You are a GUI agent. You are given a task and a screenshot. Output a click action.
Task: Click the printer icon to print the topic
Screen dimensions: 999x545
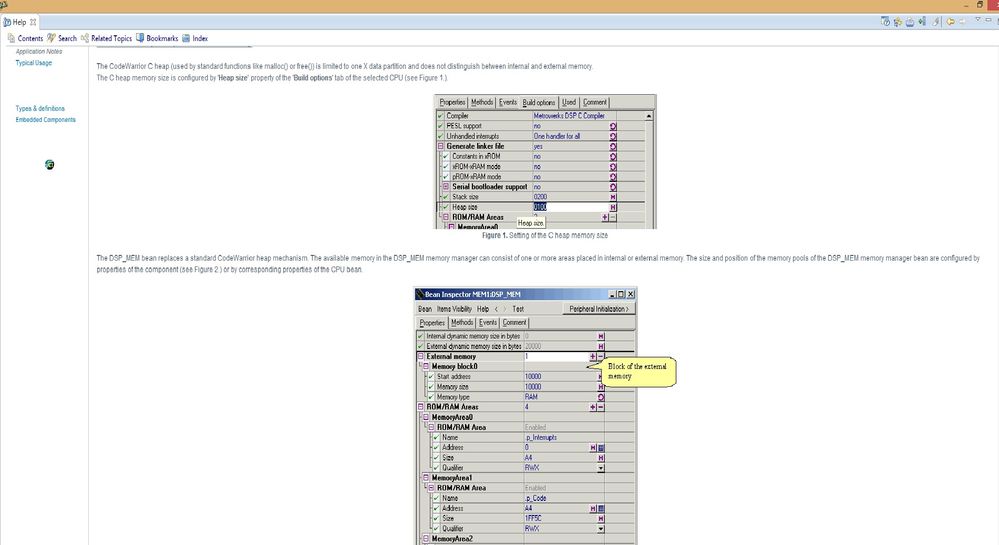[910, 22]
